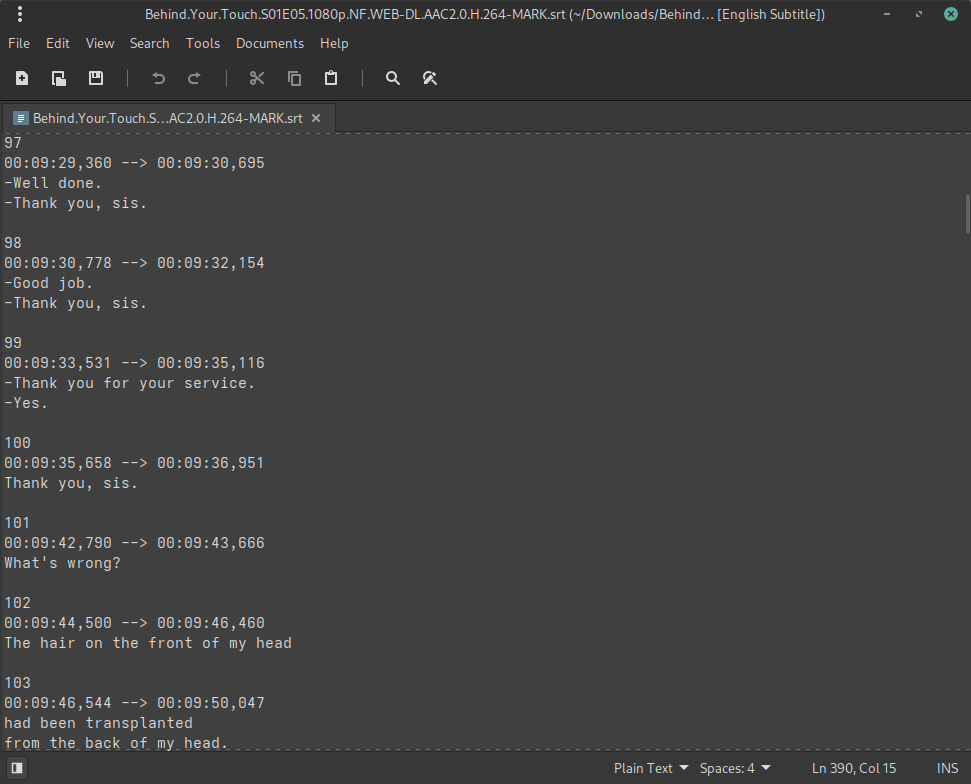Screen dimensions: 971x784
Task: Click 'The hair on the front of my head'
Action: click(148, 643)
